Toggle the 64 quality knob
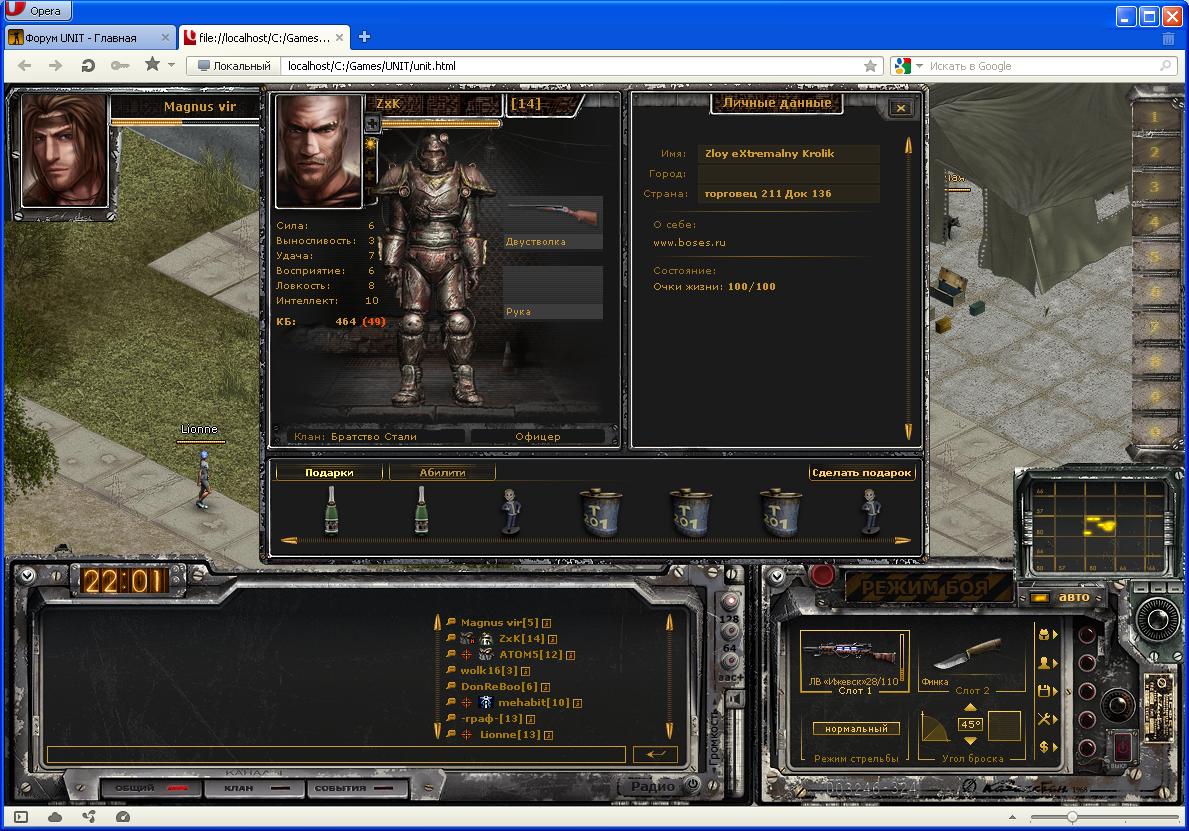Screen dimensions: 1189x831 click(x=729, y=632)
